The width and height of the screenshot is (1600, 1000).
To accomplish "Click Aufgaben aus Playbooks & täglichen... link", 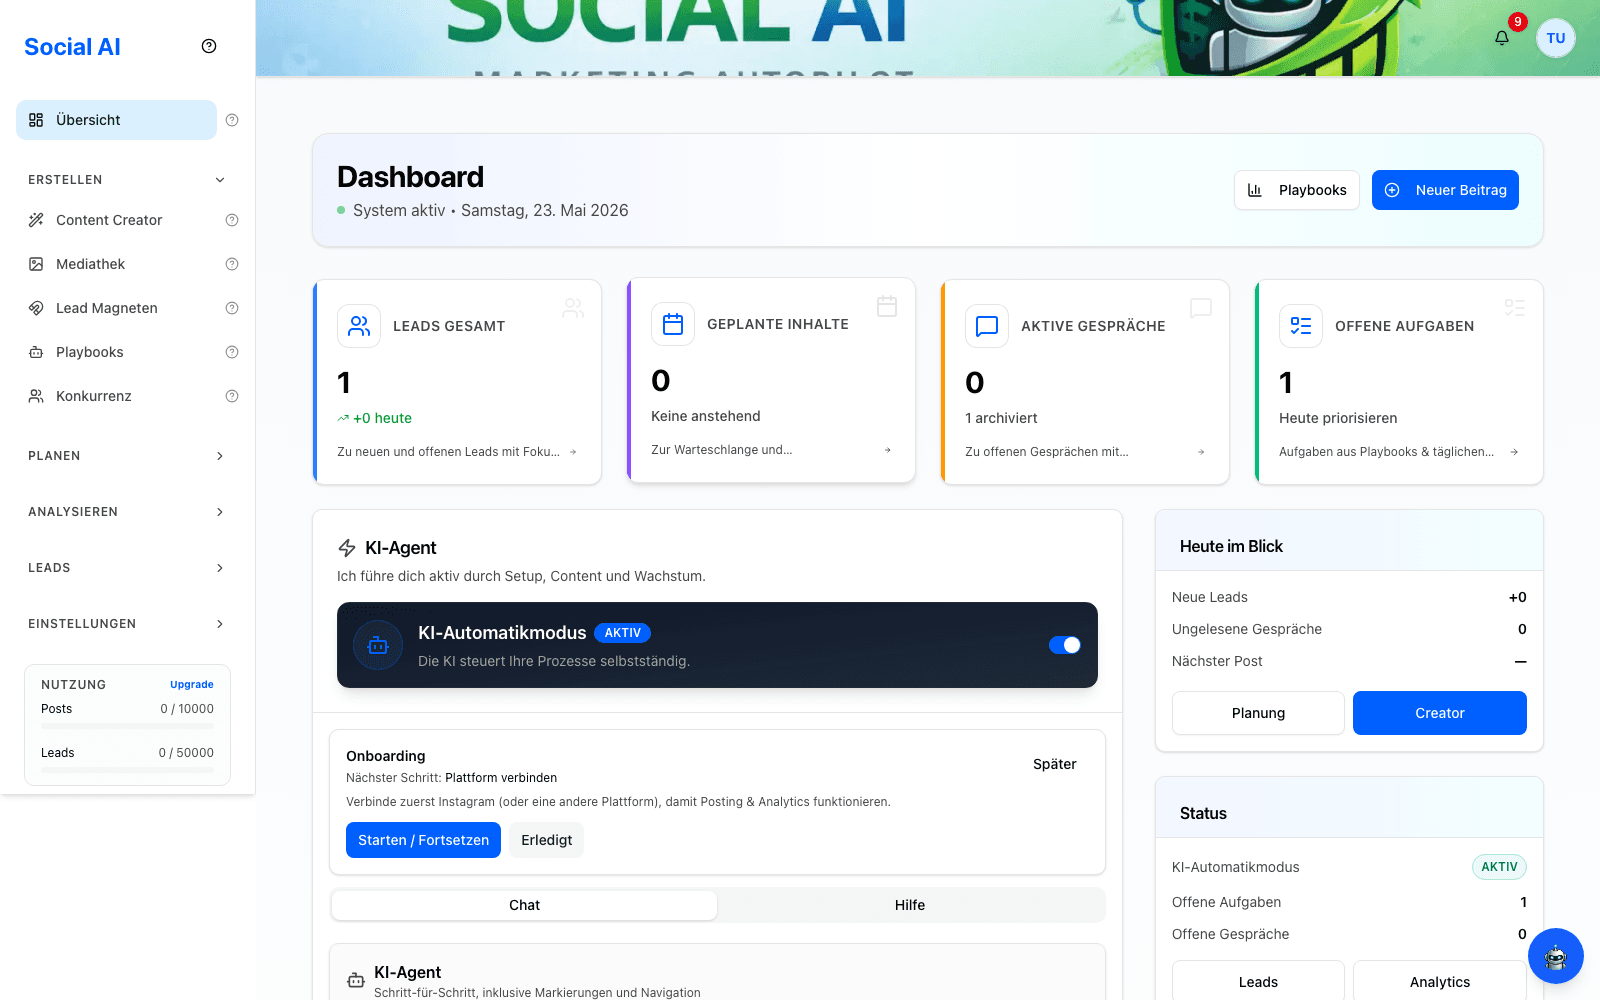I will pyautogui.click(x=1386, y=452).
